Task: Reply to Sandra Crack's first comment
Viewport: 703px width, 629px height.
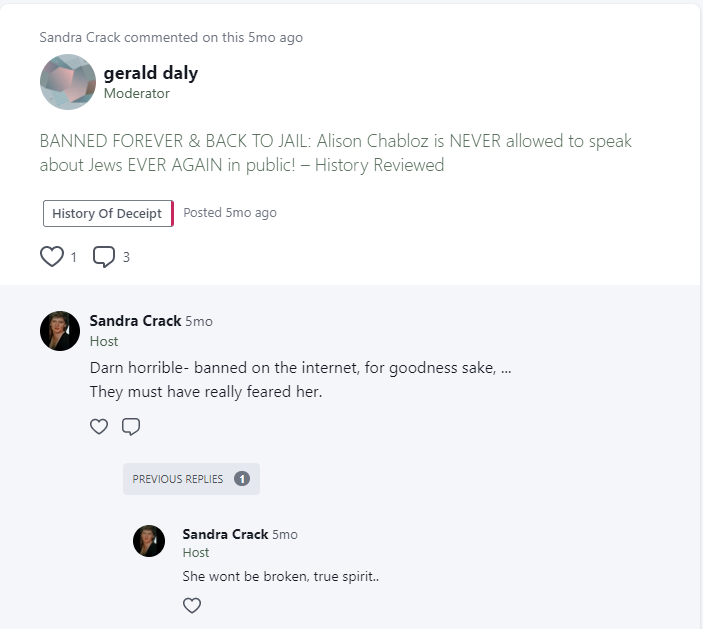Action: tap(131, 426)
